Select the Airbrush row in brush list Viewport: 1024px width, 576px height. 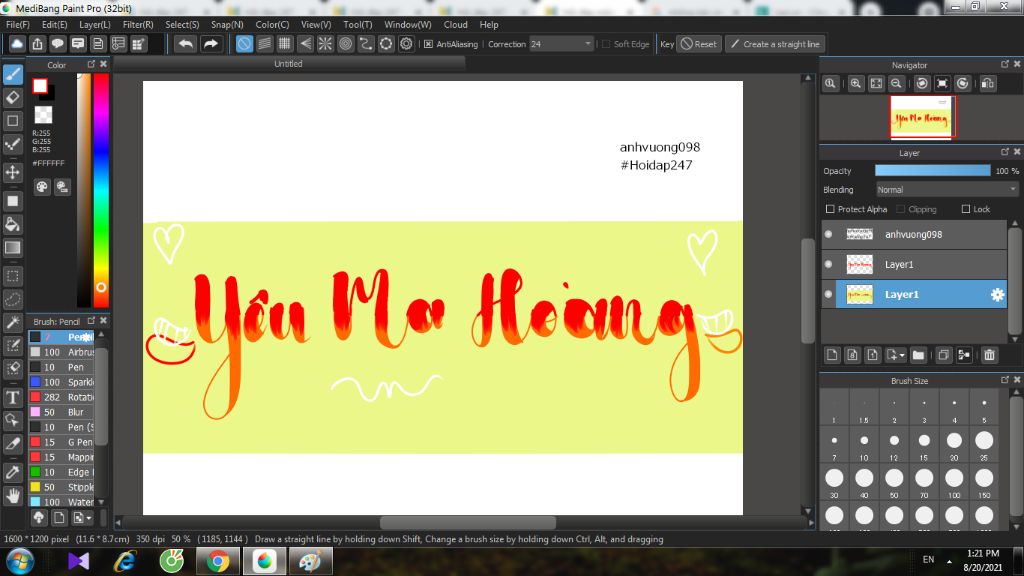[62, 352]
